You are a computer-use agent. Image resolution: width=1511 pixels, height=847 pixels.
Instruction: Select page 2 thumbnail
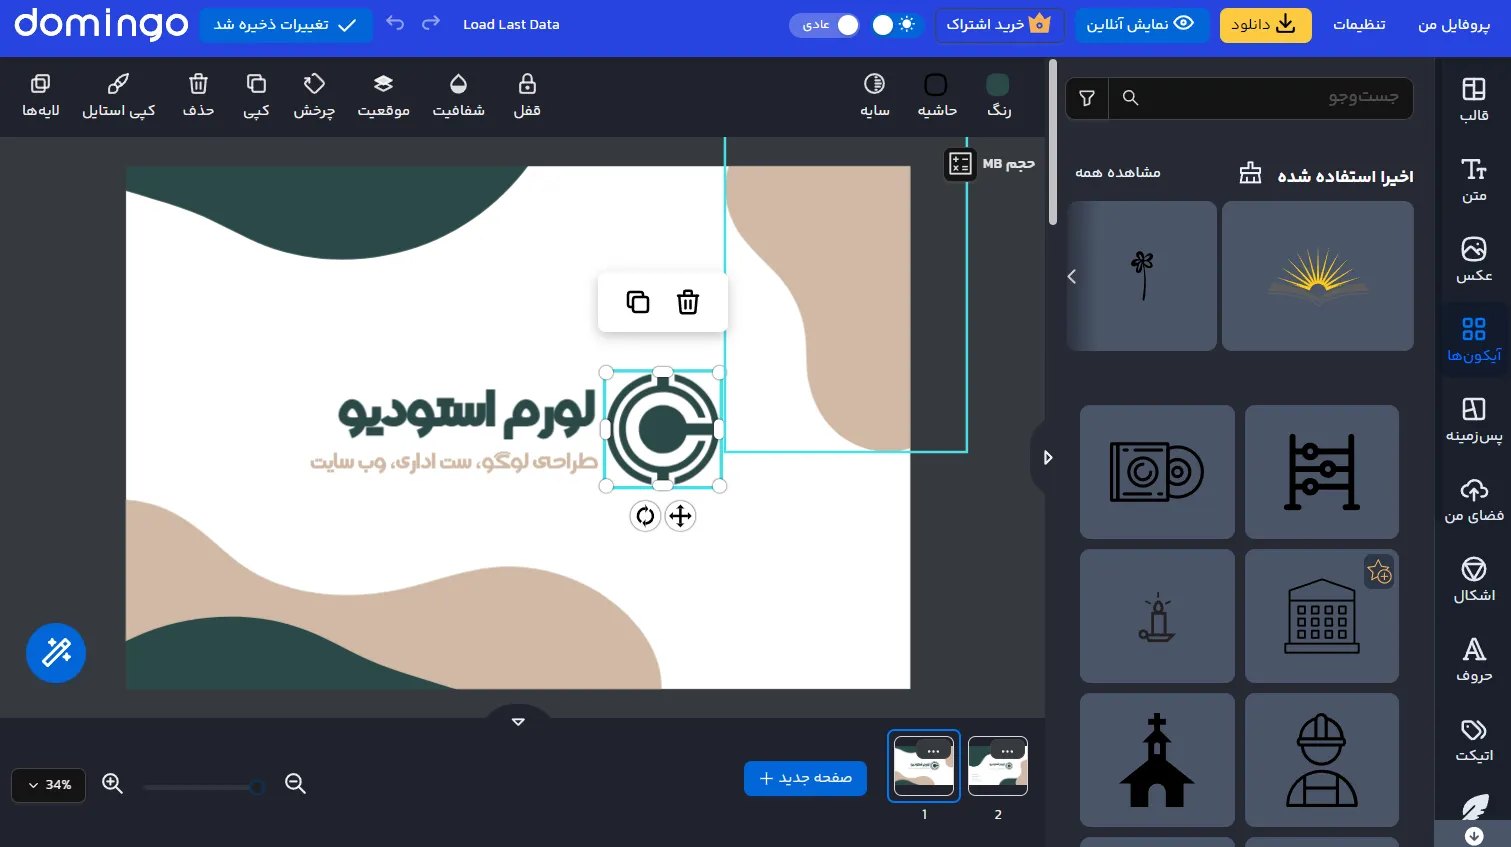pos(998,766)
